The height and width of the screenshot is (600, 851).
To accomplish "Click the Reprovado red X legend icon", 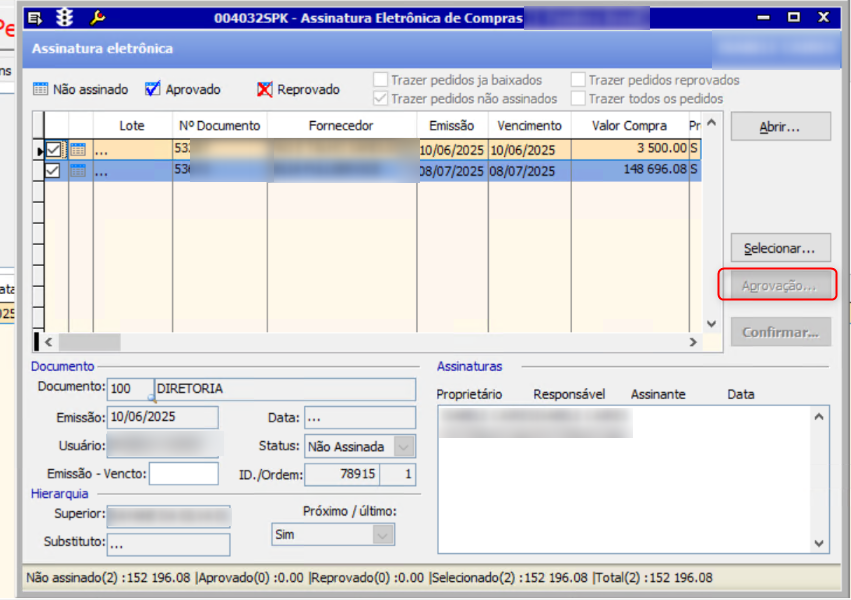I will 264,89.
